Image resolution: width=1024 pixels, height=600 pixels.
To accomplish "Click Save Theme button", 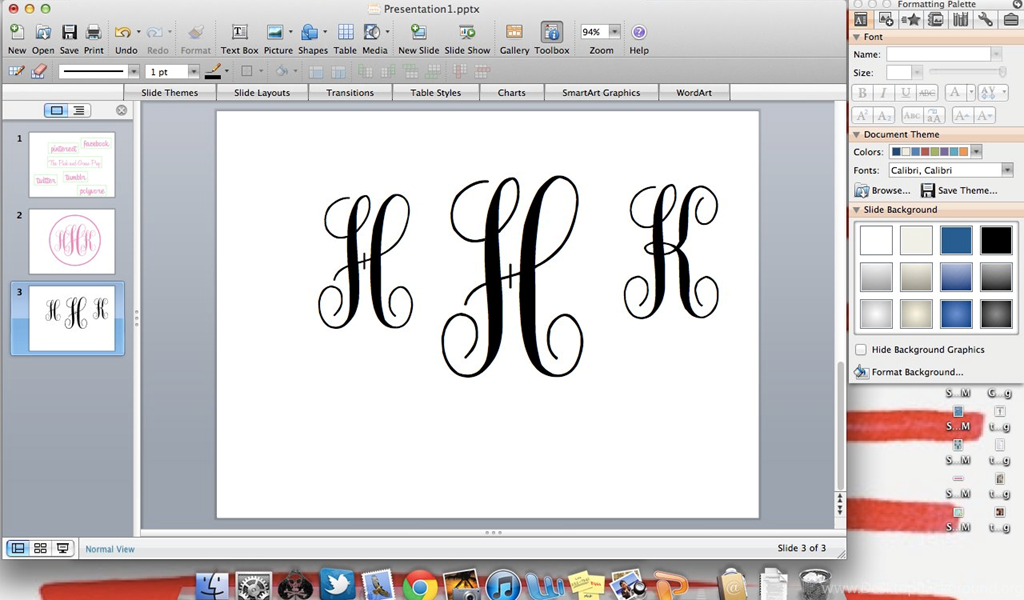I will click(958, 190).
